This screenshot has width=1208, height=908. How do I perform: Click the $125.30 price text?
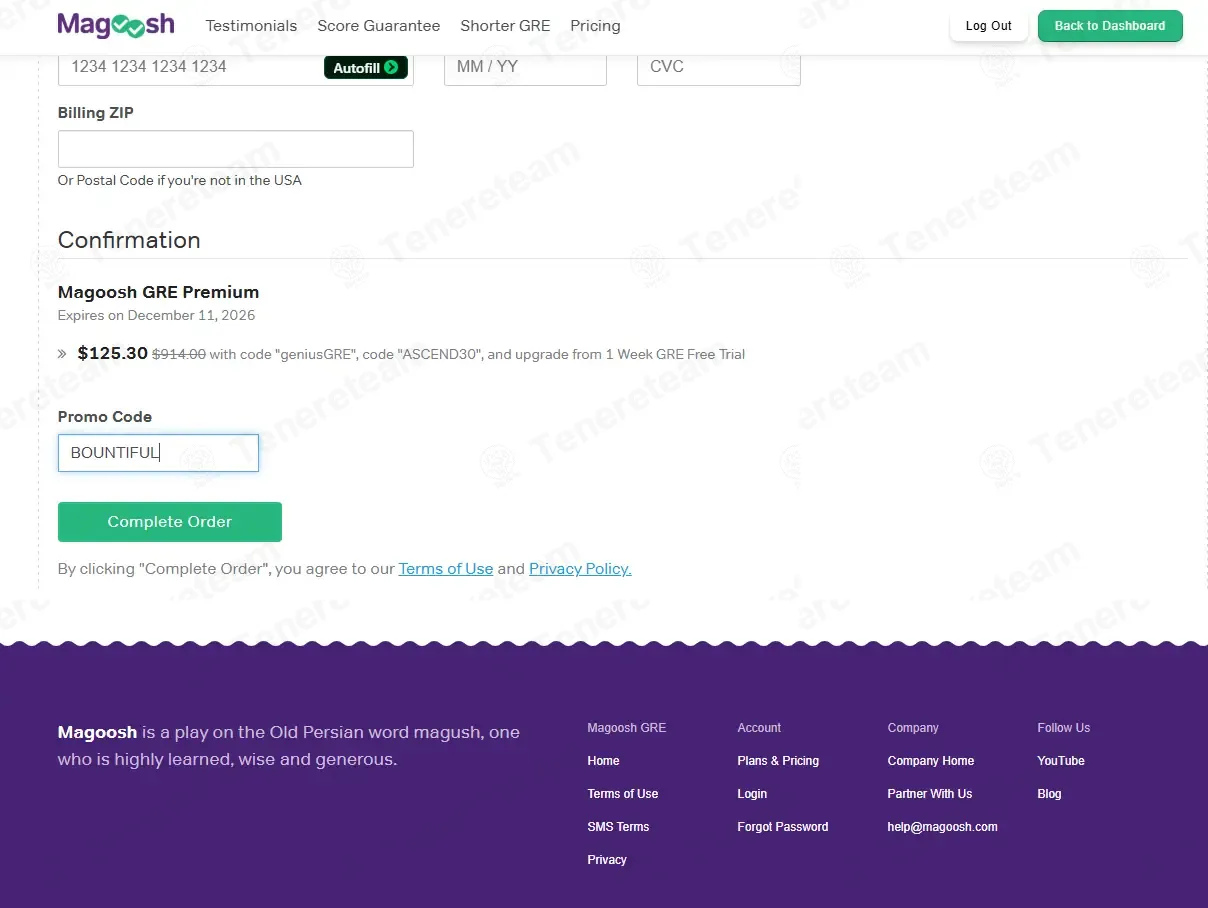(x=113, y=353)
